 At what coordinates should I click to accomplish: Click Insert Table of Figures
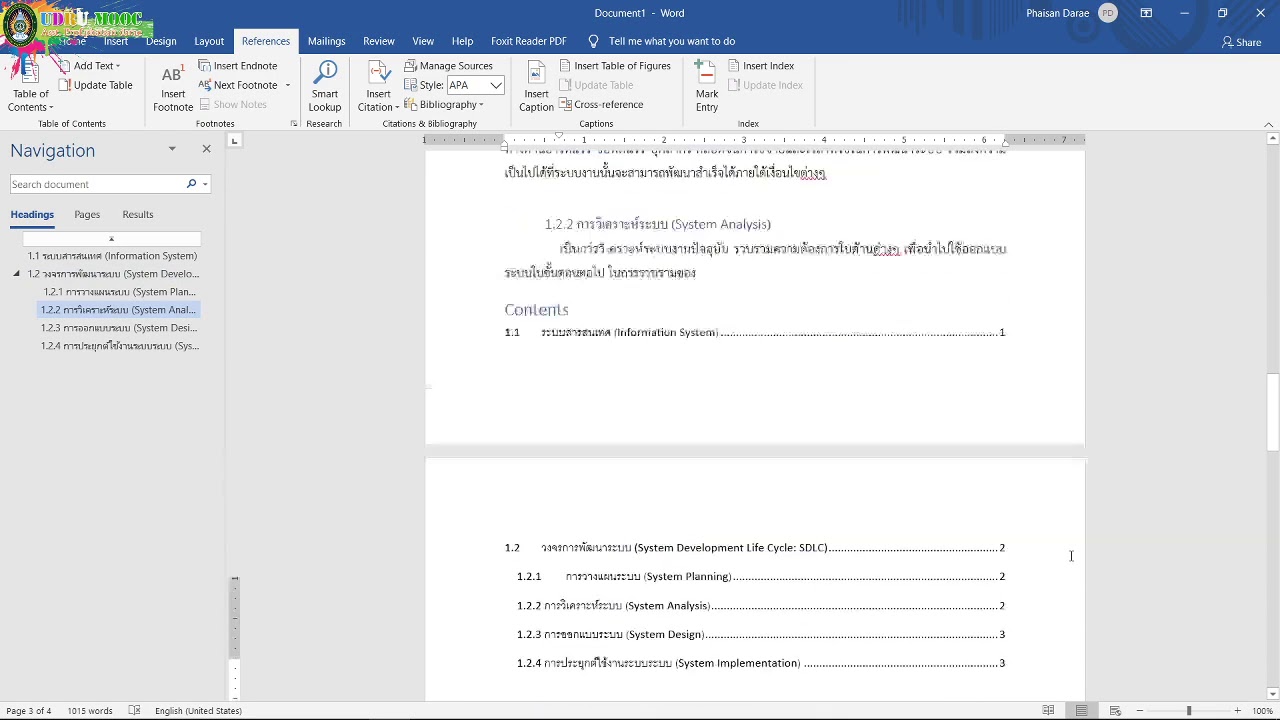[x=615, y=66]
